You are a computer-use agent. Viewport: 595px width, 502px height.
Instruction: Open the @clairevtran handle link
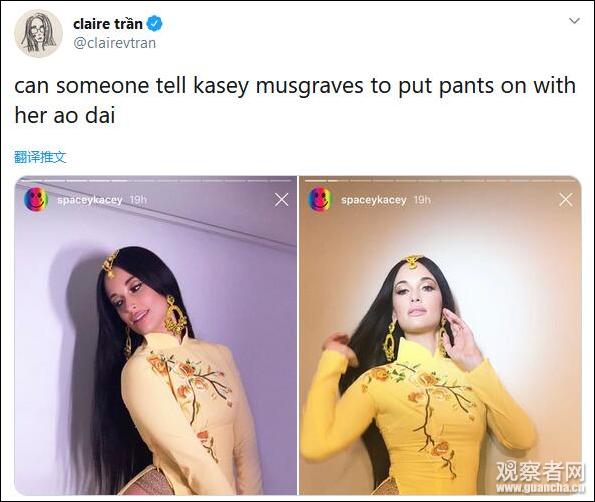(x=114, y=43)
